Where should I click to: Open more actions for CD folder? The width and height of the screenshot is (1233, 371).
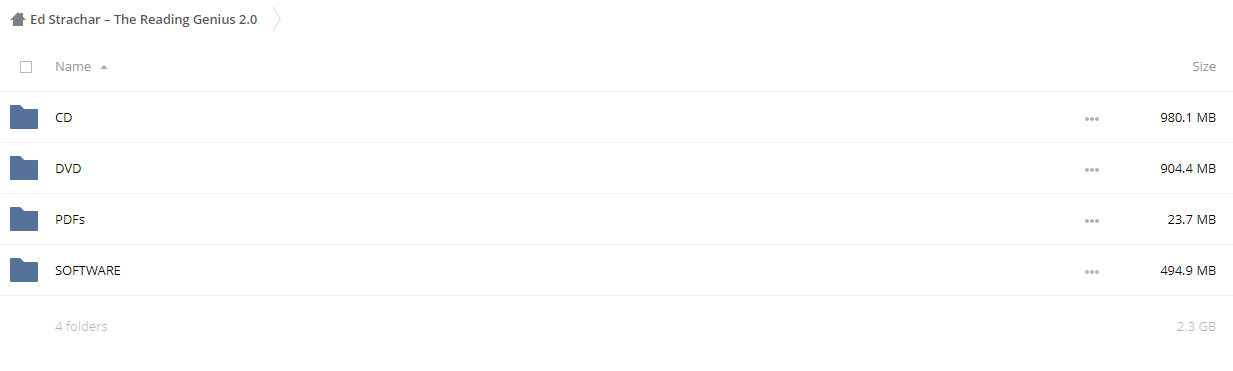pos(1091,118)
